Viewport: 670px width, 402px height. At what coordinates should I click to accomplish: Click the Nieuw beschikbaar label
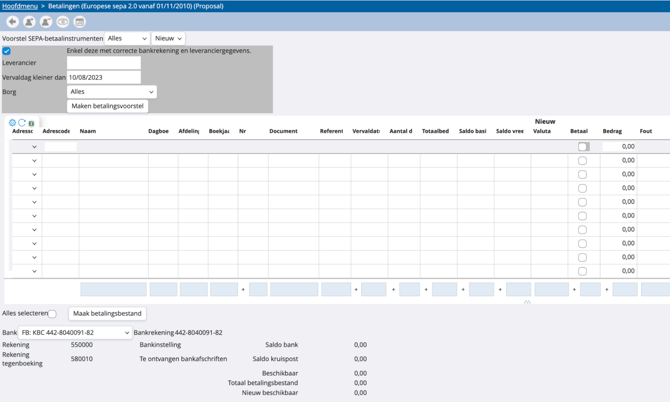point(270,393)
